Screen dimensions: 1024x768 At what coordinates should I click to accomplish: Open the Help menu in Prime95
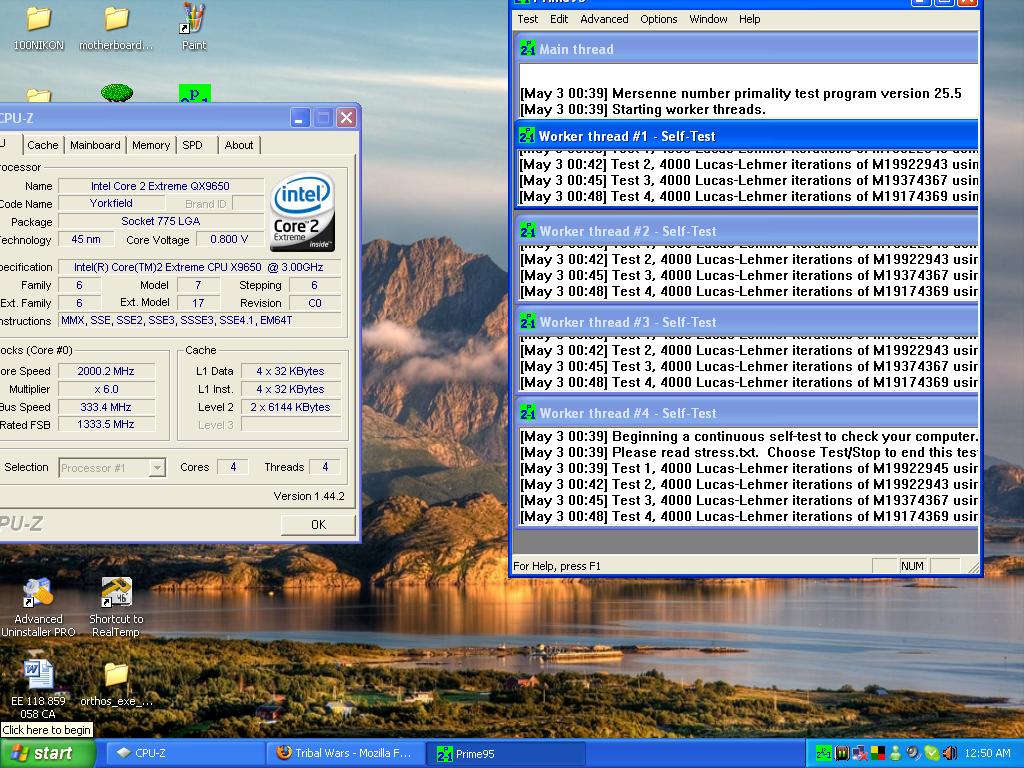[750, 19]
